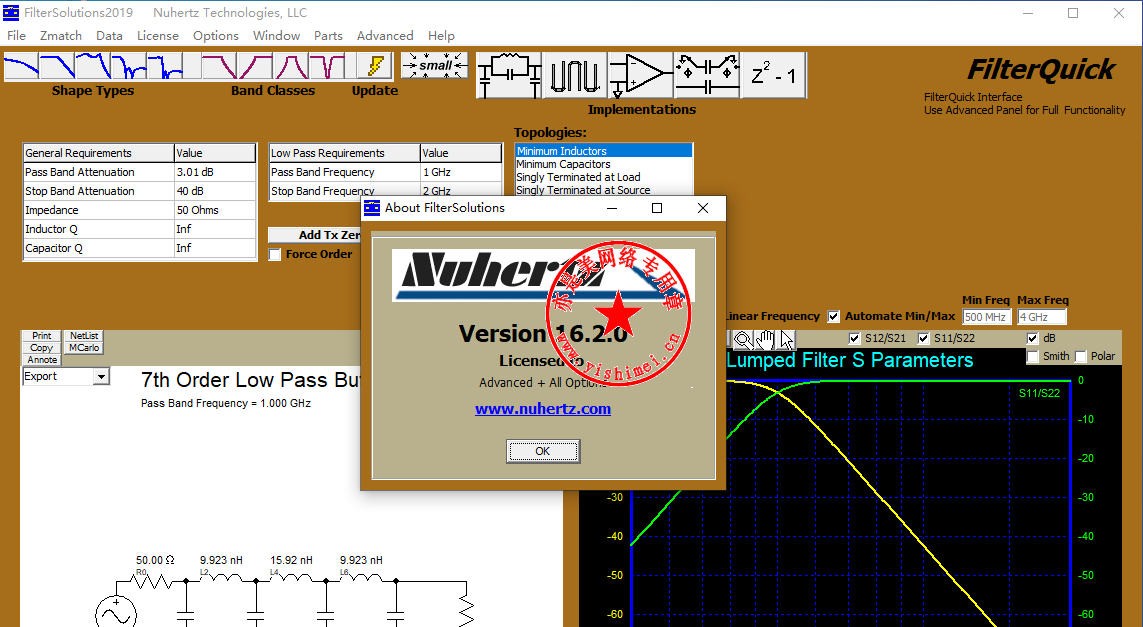Activate the hand pan tool on plot
Screen dimensions: 1143x627
tap(764, 339)
